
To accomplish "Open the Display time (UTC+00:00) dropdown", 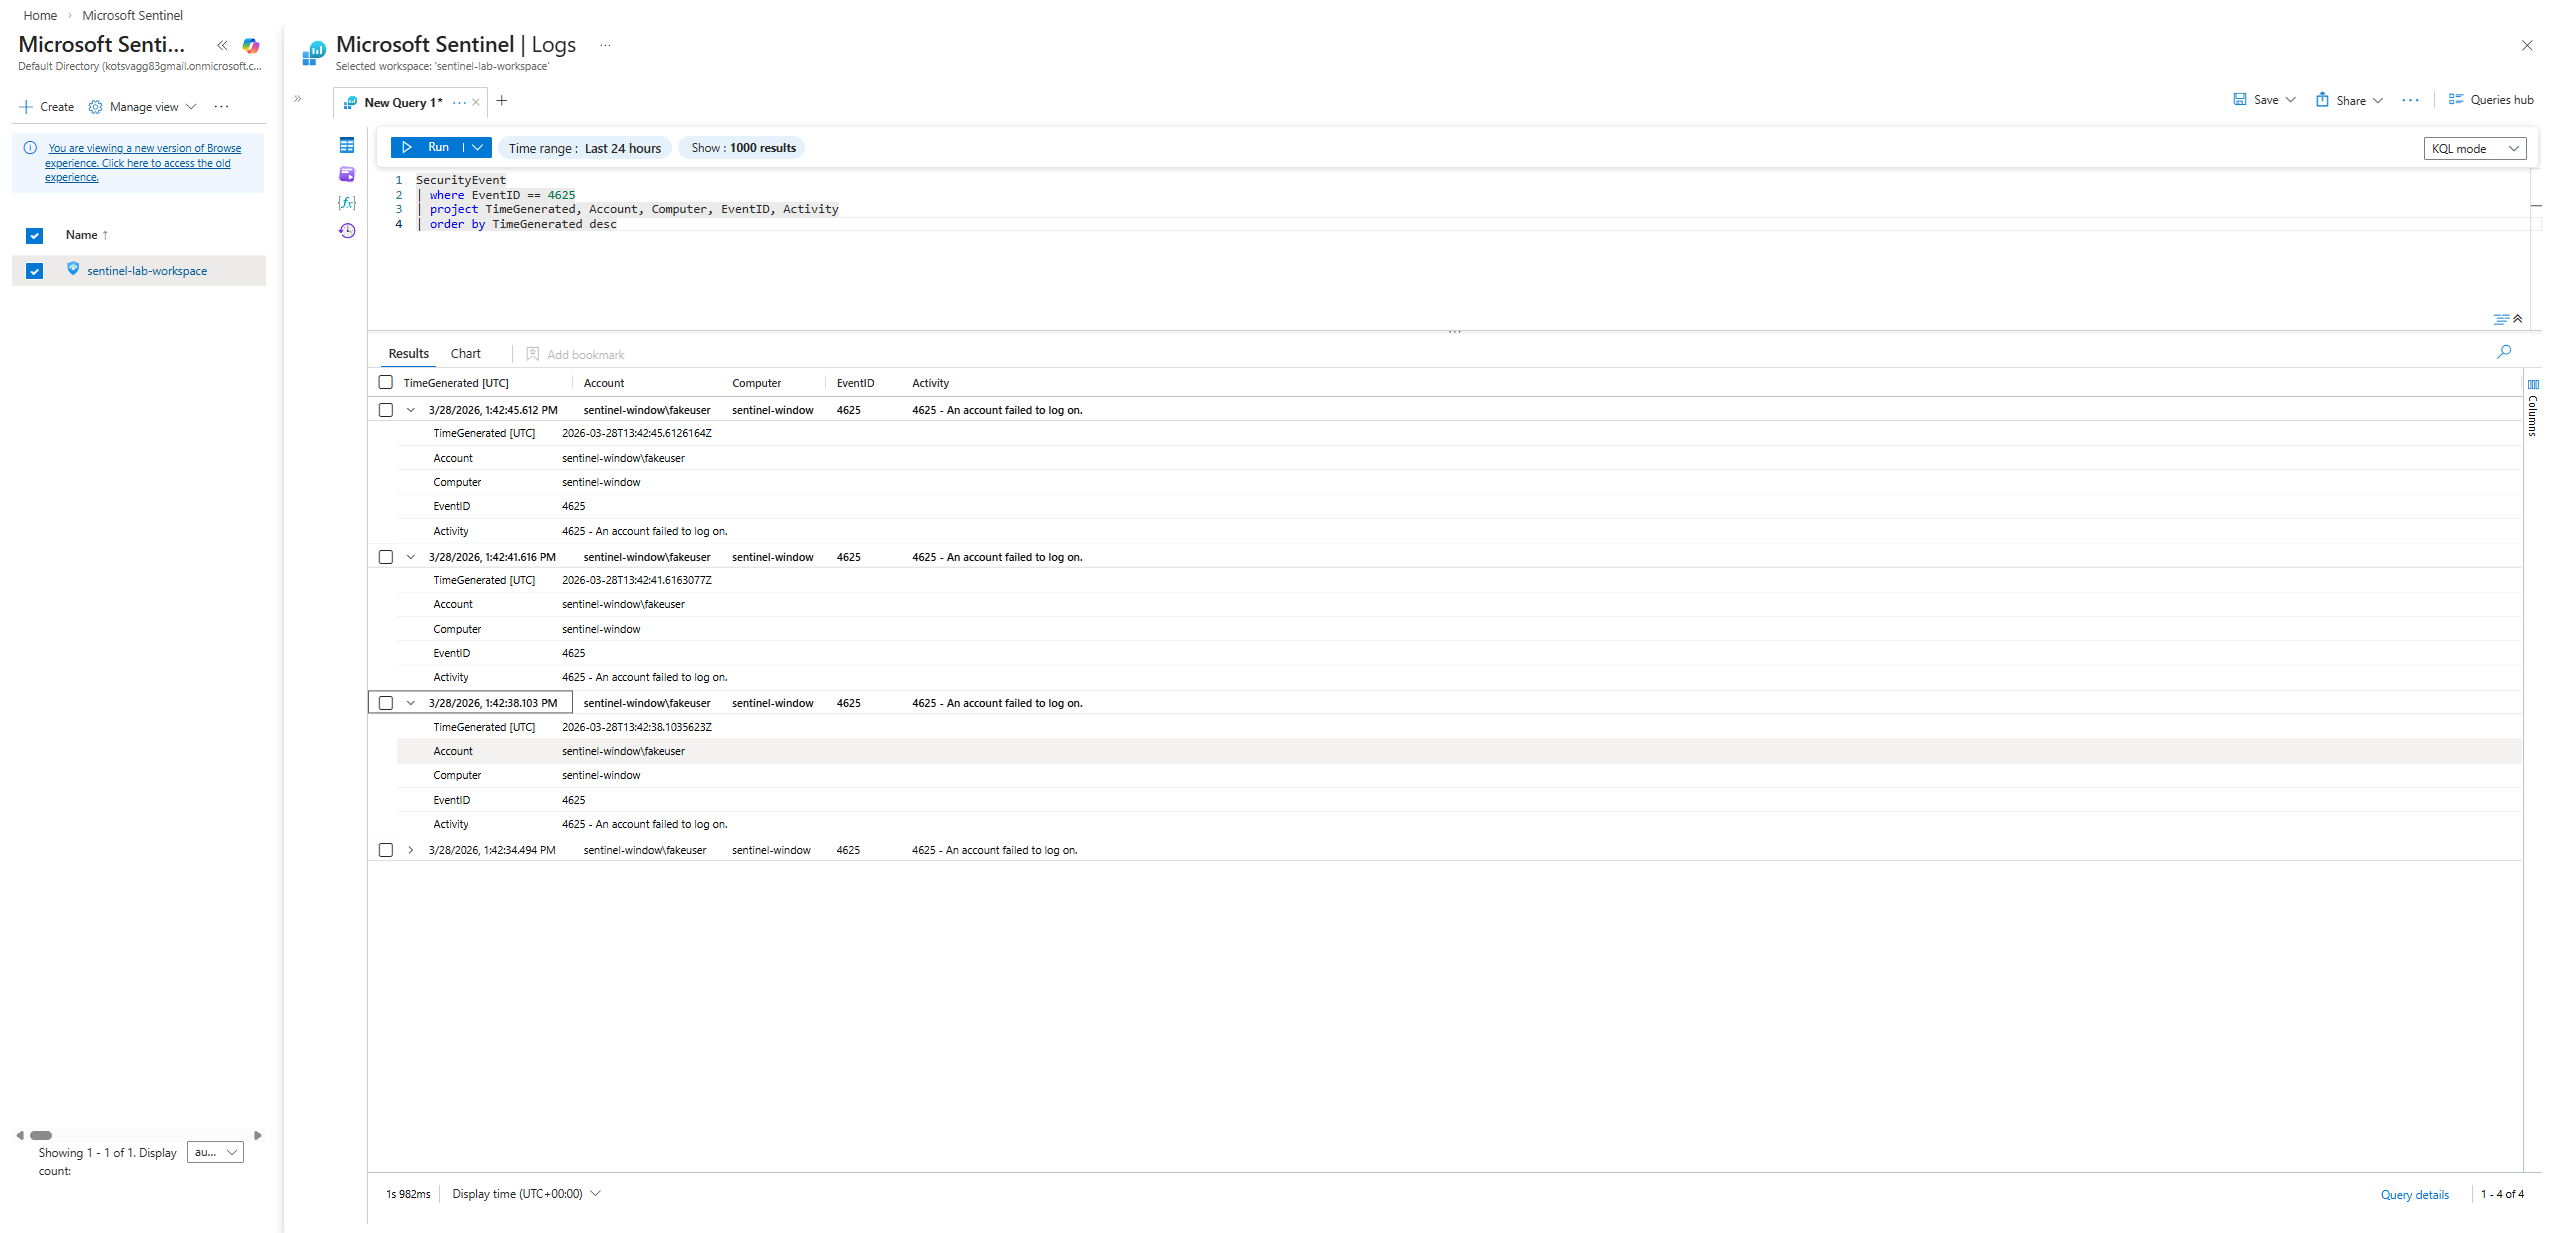I will click(526, 1194).
